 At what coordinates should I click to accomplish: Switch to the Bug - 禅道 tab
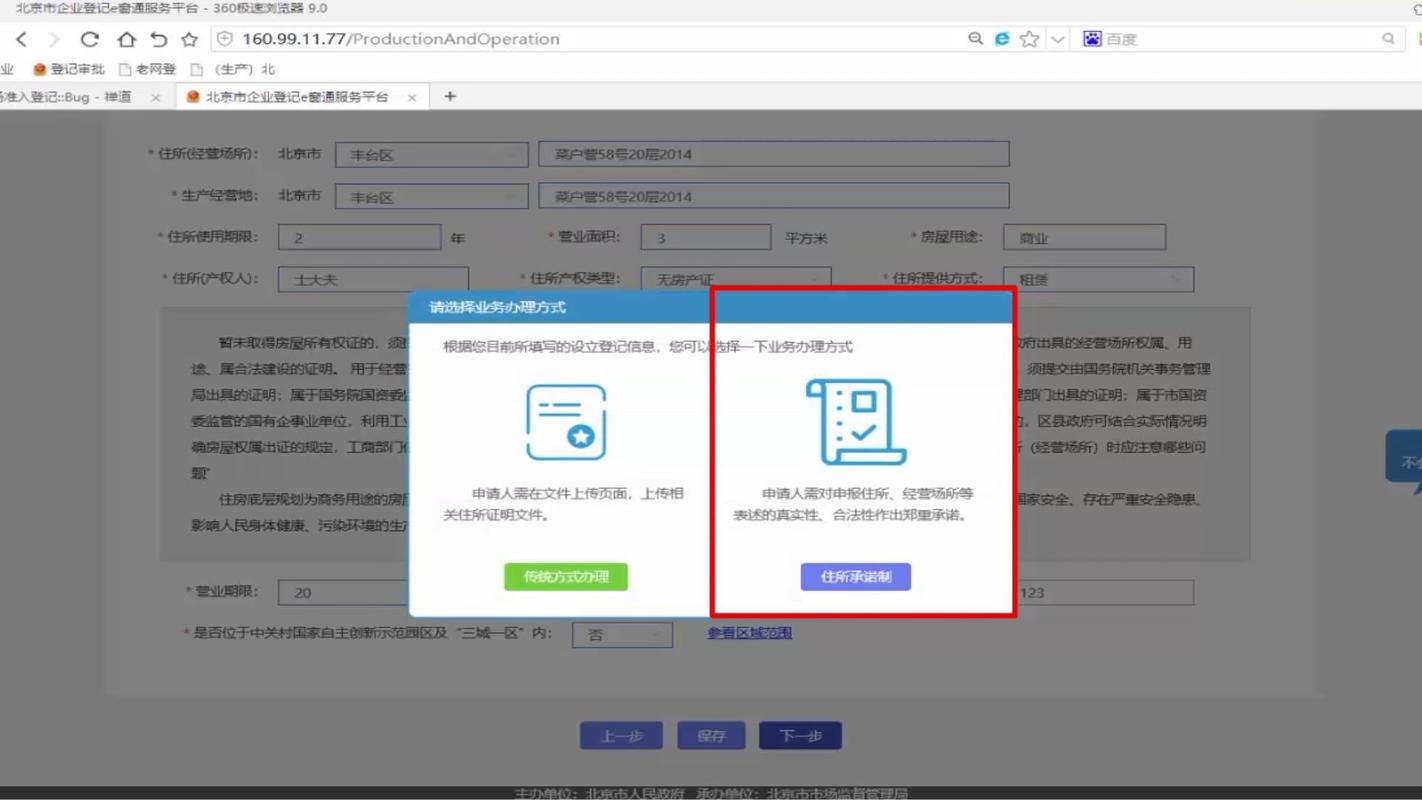click(68, 97)
